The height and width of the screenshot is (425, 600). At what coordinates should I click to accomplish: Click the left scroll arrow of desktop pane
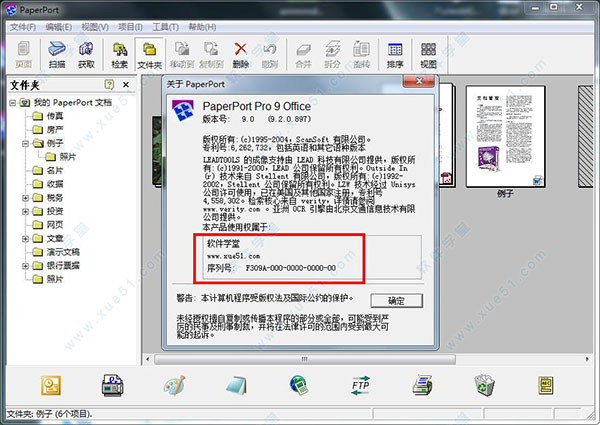coord(148,359)
